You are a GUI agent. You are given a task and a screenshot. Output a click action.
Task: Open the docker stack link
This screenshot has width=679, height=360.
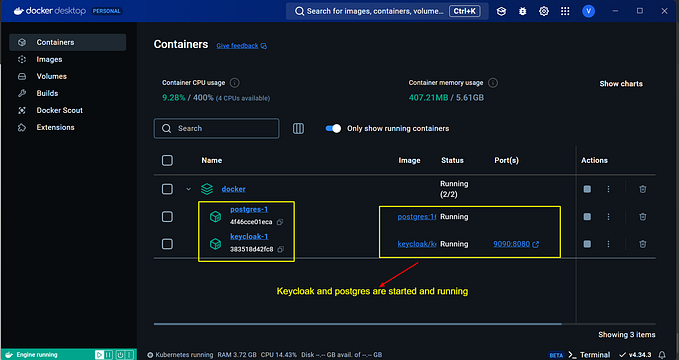233,189
